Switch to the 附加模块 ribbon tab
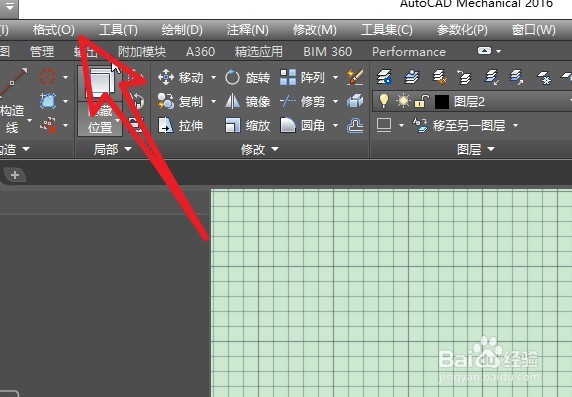572x397 pixels. point(142,51)
